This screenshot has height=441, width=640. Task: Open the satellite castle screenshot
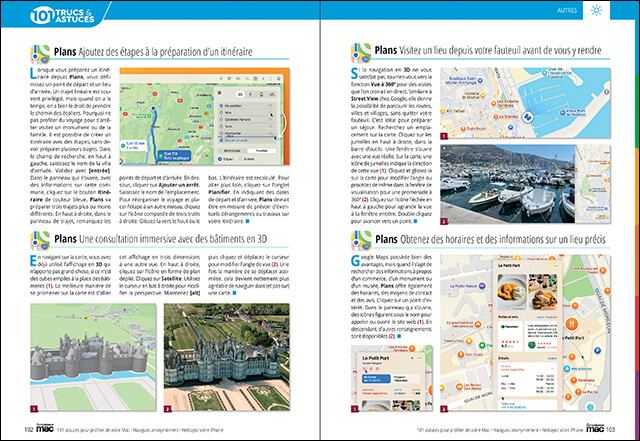[x=227, y=357]
